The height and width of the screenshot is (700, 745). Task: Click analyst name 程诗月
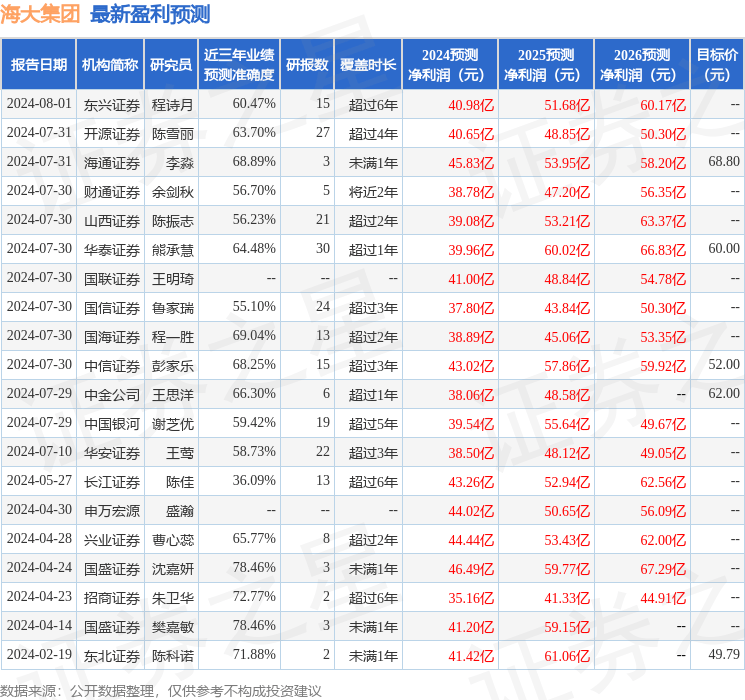point(173,105)
